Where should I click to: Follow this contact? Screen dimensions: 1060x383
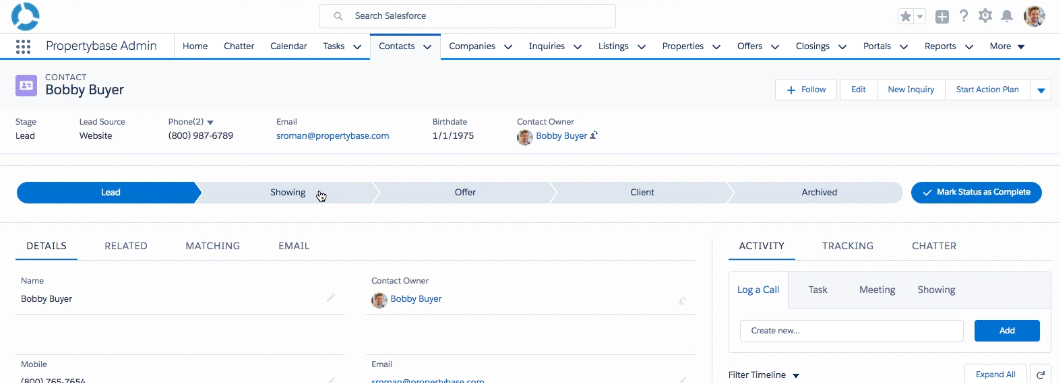tap(806, 89)
